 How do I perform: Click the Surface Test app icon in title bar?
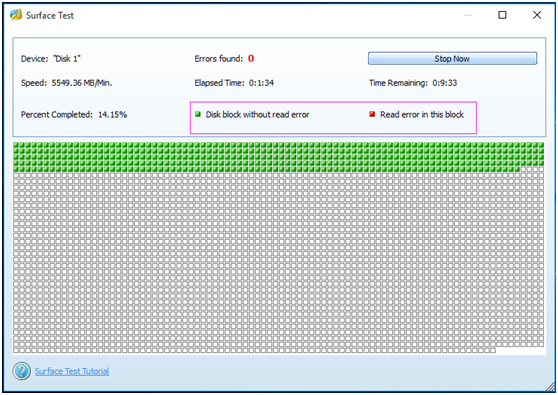16,15
